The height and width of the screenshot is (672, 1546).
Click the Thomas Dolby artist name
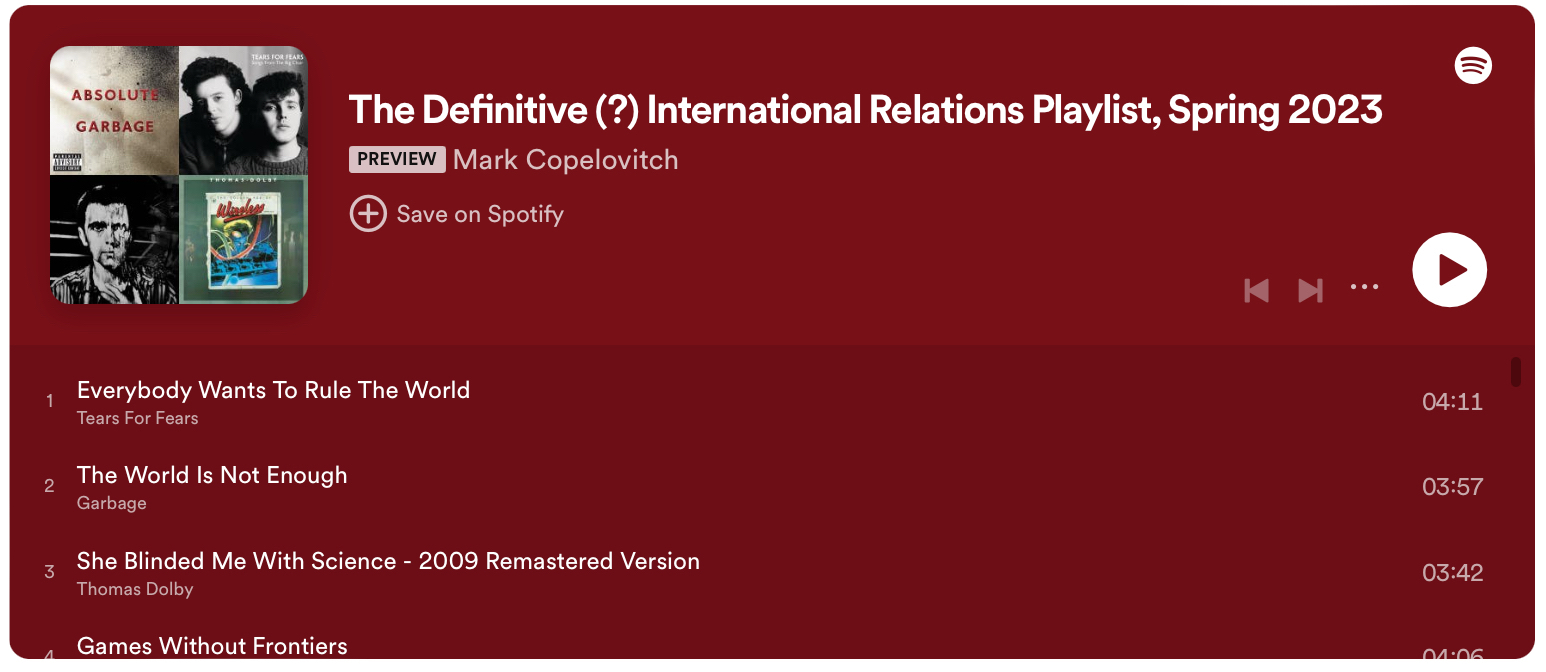pyautogui.click(x=135, y=589)
